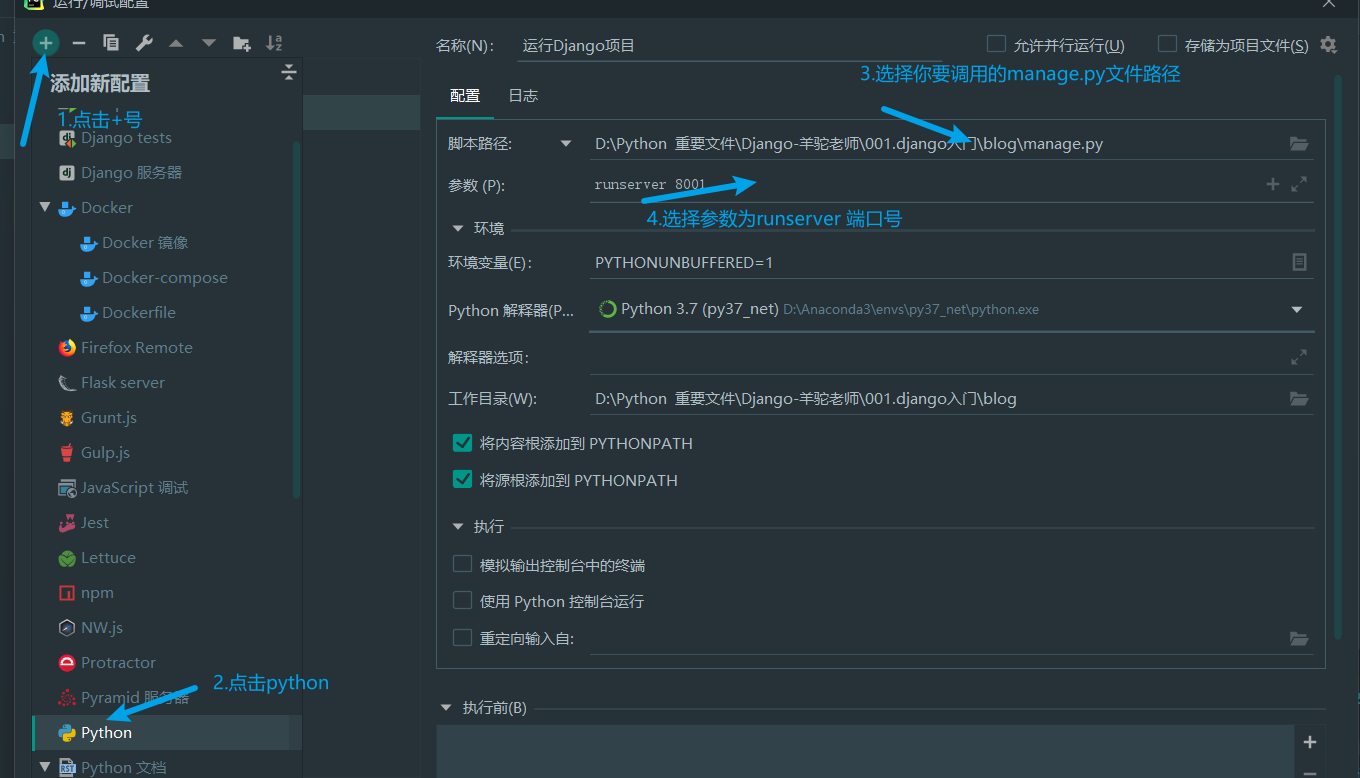Expand the 参数 field with the expand icon
The height and width of the screenshot is (778, 1360).
tap(1299, 184)
